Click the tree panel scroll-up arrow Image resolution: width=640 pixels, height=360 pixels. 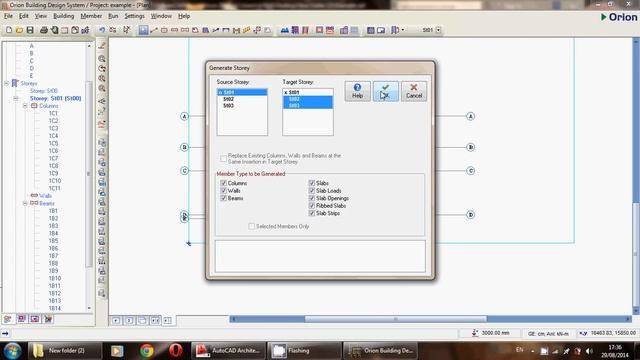[89, 46]
